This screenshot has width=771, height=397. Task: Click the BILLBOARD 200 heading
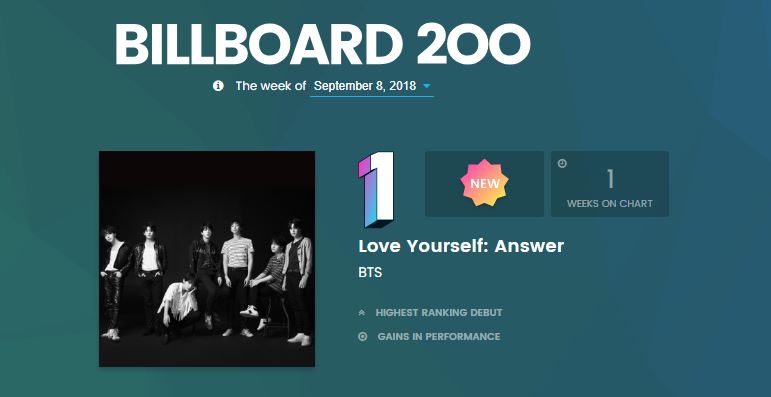point(323,43)
